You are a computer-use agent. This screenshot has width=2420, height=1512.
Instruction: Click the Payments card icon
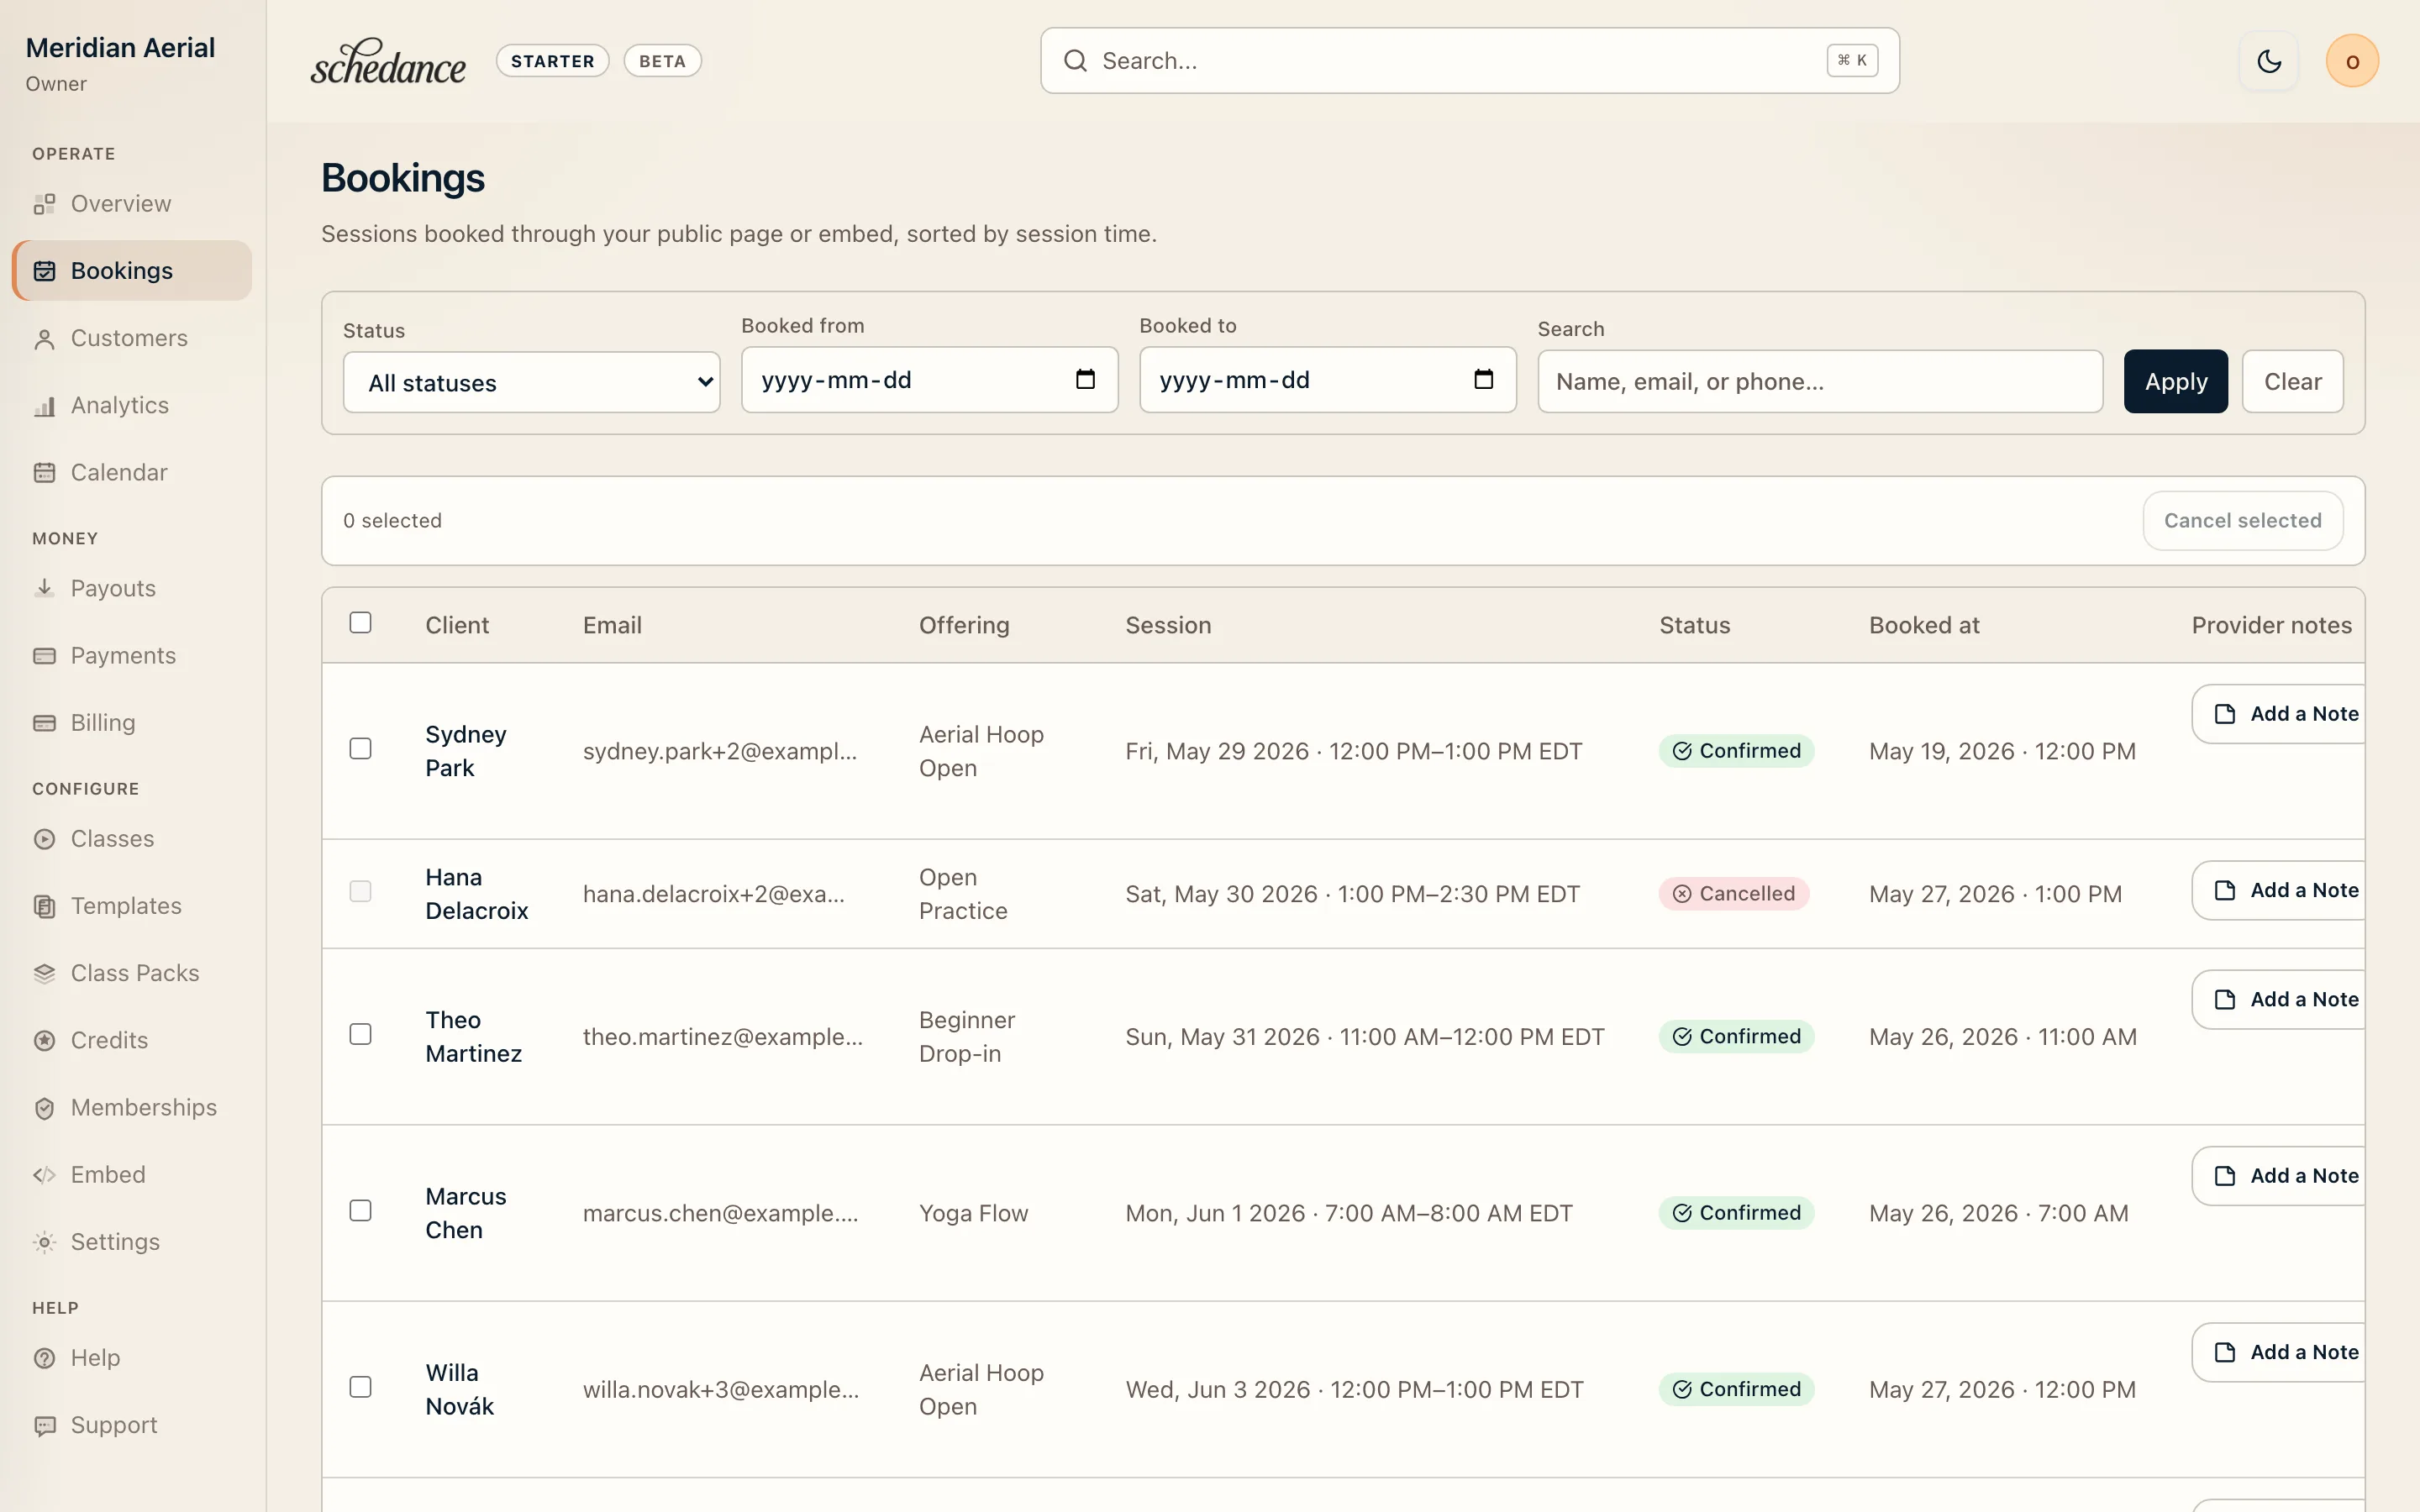[x=44, y=656]
